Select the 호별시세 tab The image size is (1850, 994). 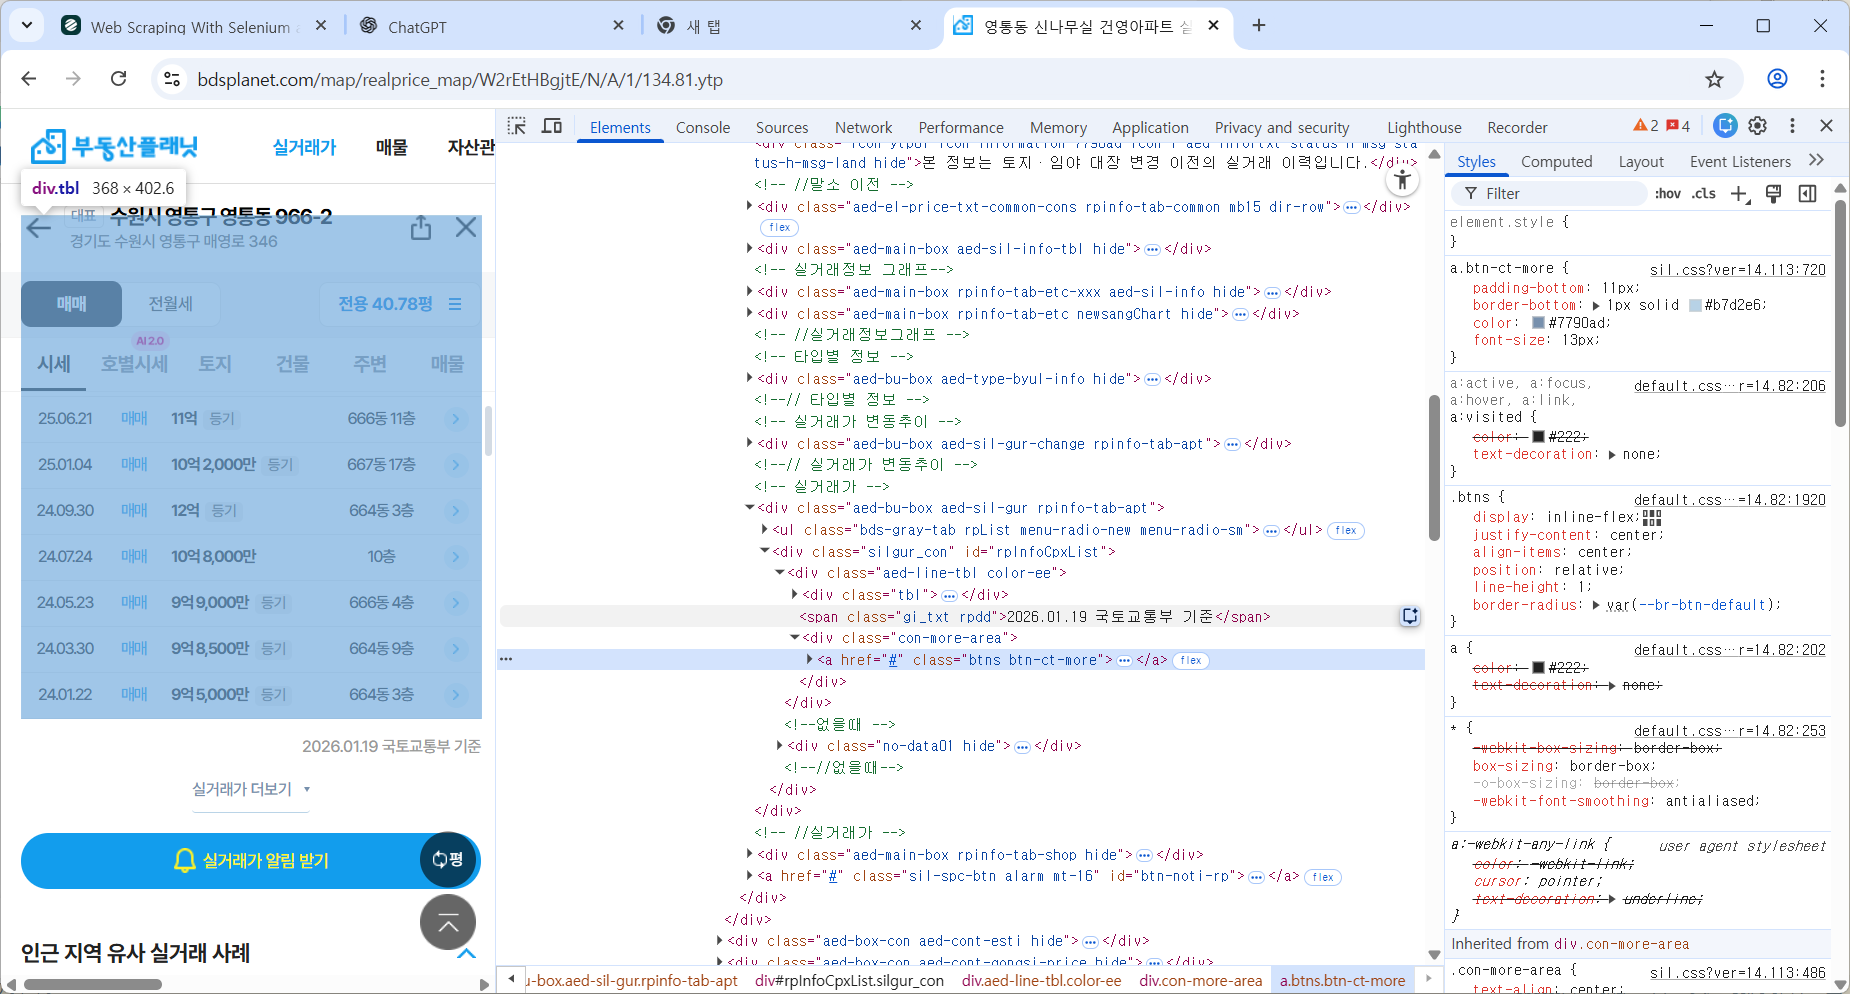click(135, 364)
